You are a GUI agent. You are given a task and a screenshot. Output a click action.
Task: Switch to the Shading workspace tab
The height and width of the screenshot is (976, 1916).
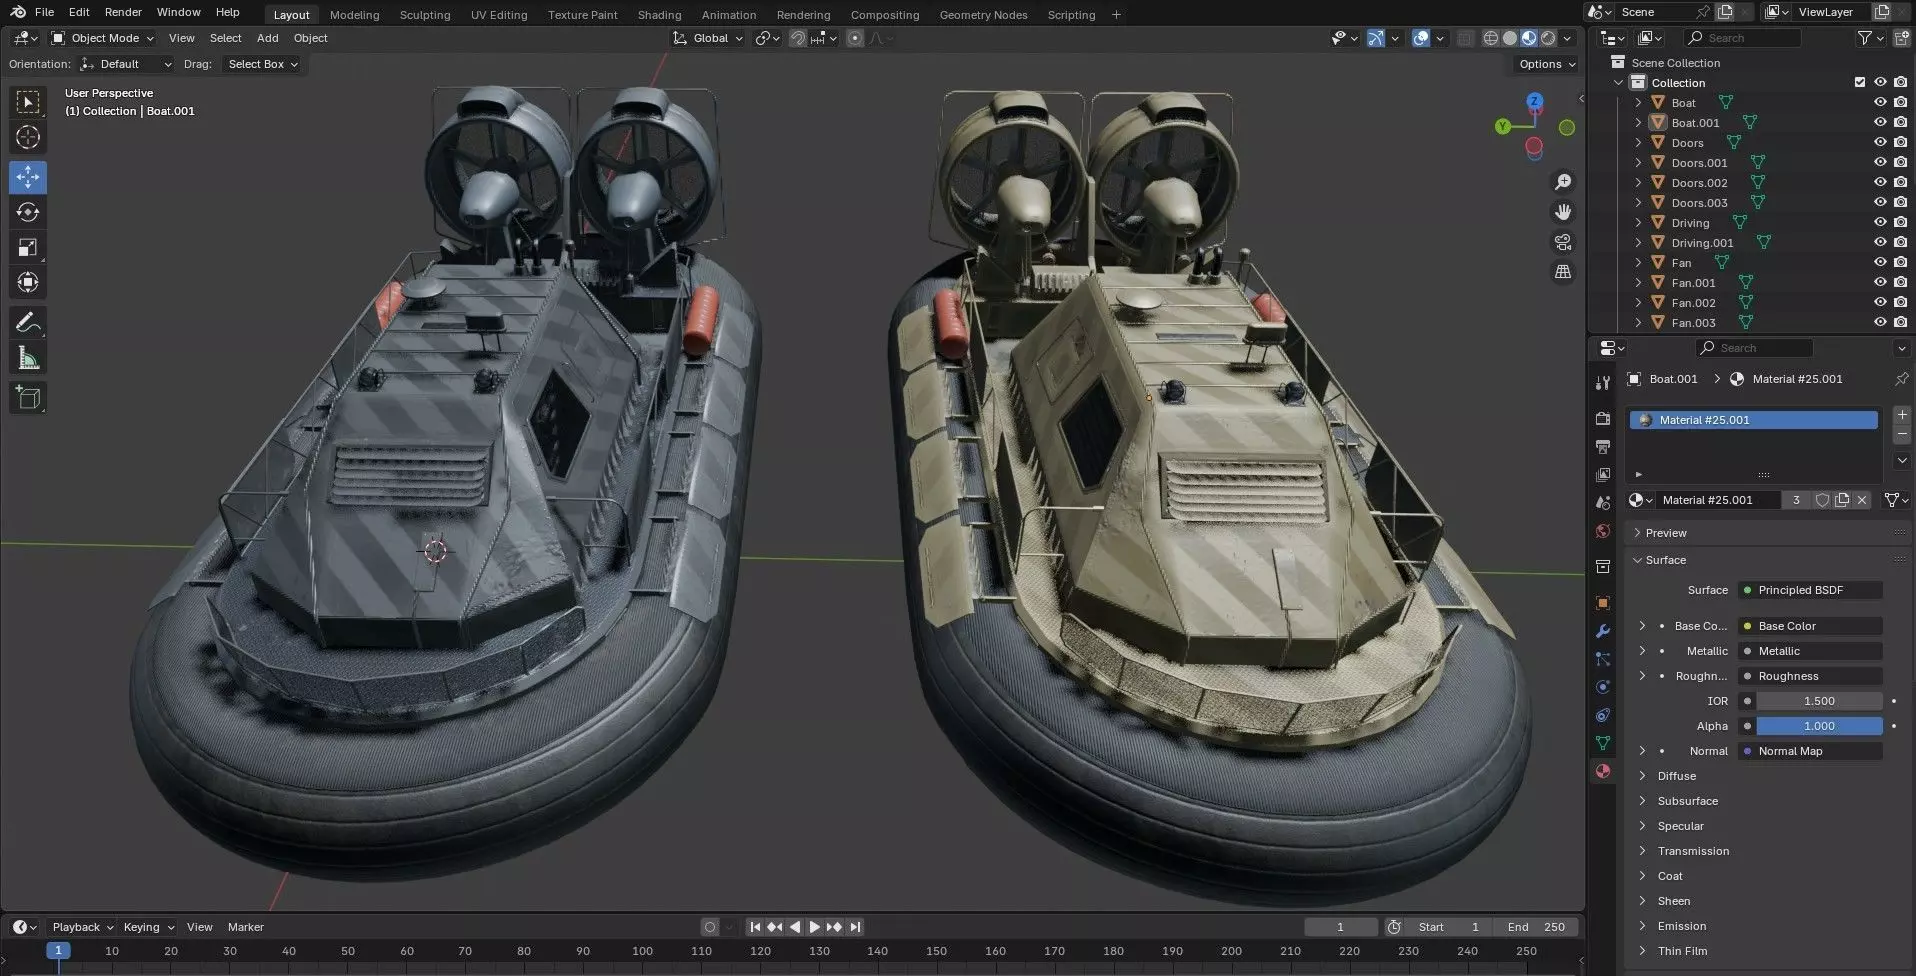[x=659, y=15]
